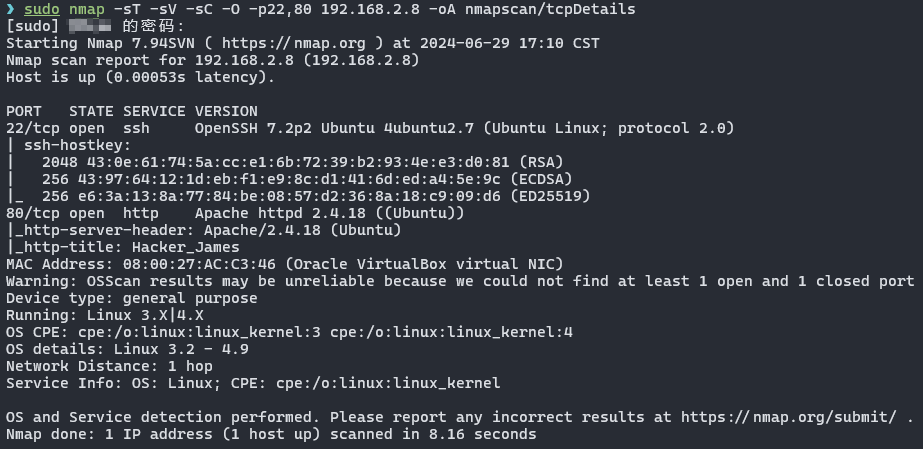
Task: Click the underlined sudo command word
Action: (x=42, y=10)
